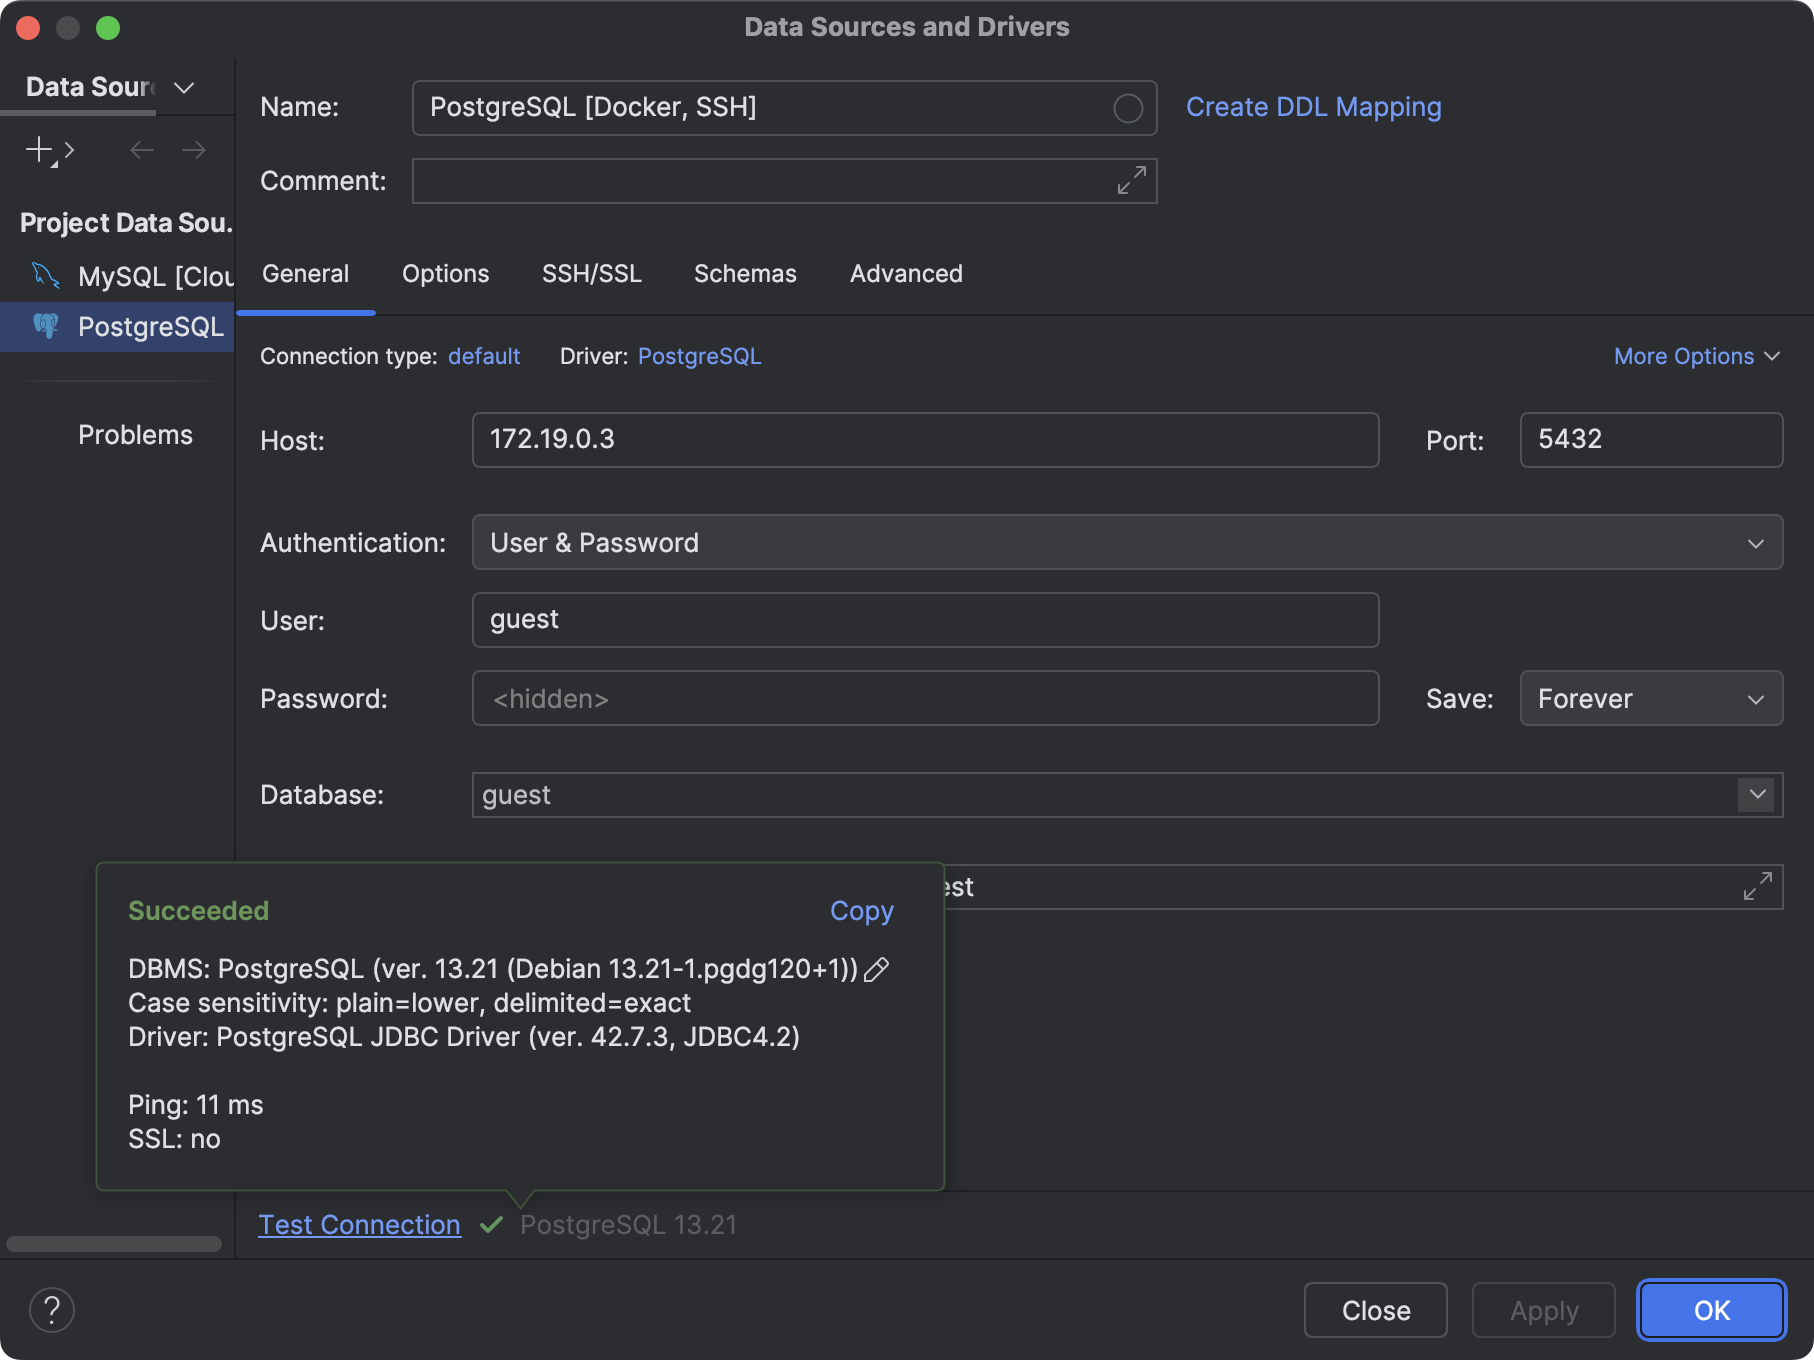This screenshot has height=1360, width=1814.
Task: Switch to the SSH/SSL tab
Action: click(592, 274)
